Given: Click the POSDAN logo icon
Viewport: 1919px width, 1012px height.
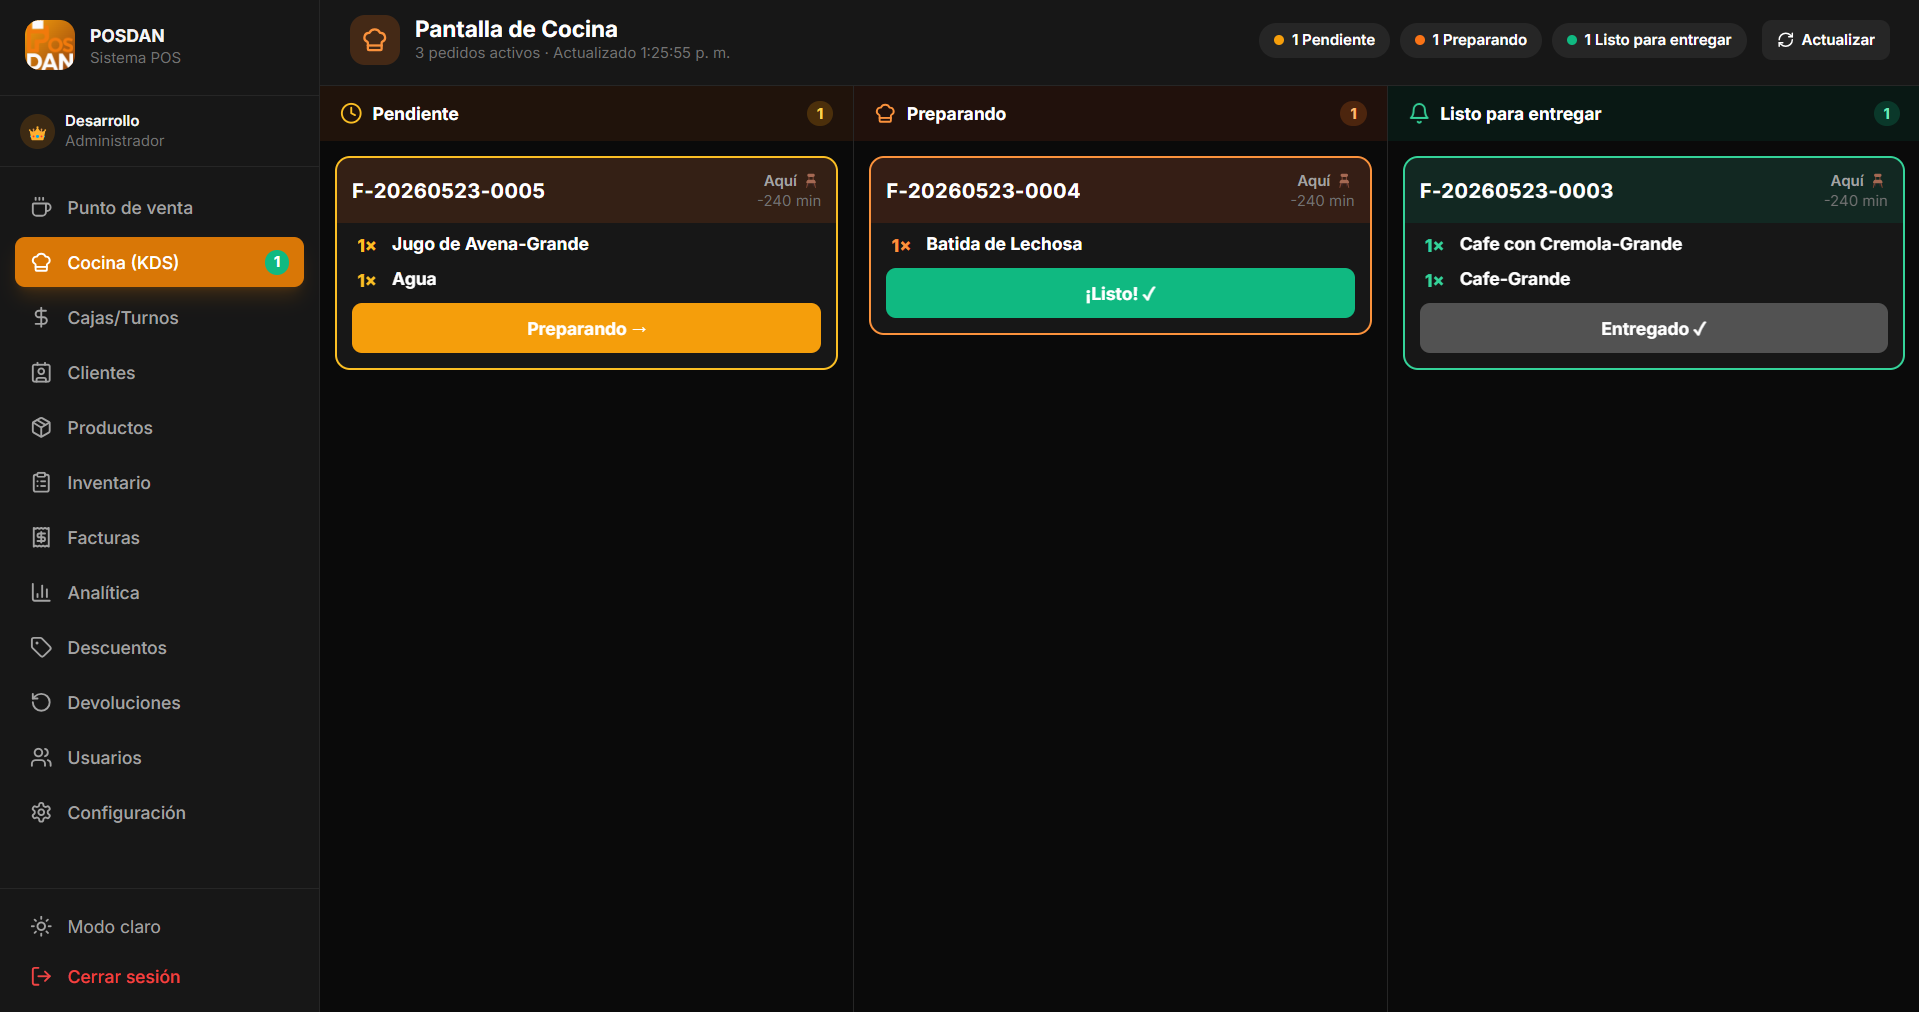Looking at the screenshot, I should pos(50,45).
